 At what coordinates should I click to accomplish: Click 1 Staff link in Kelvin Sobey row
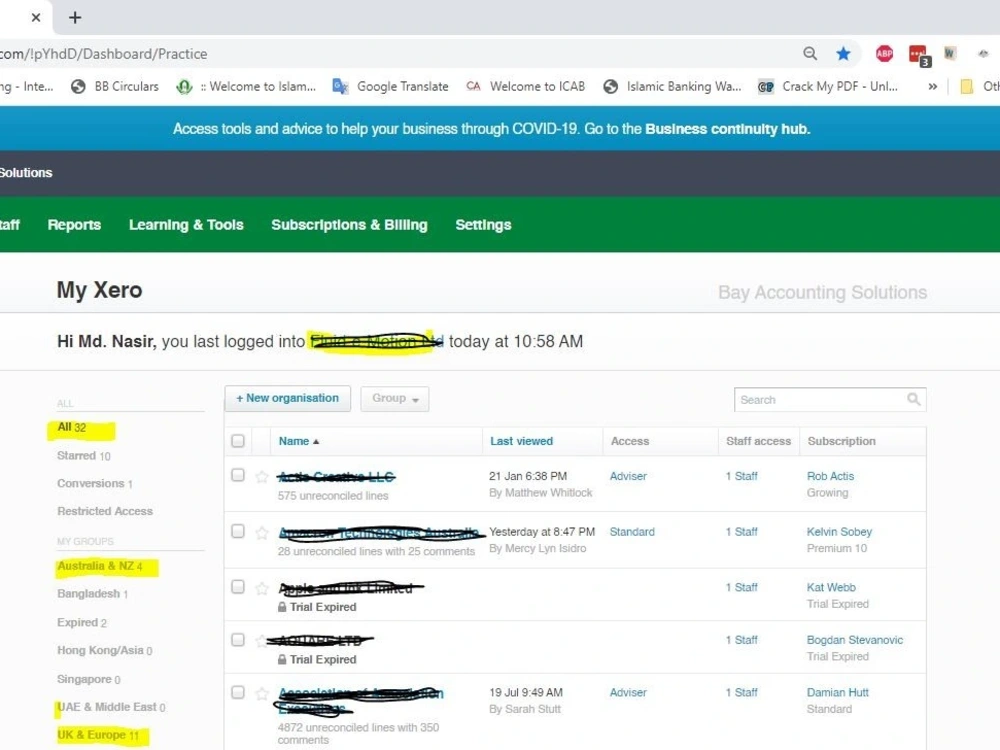741,531
